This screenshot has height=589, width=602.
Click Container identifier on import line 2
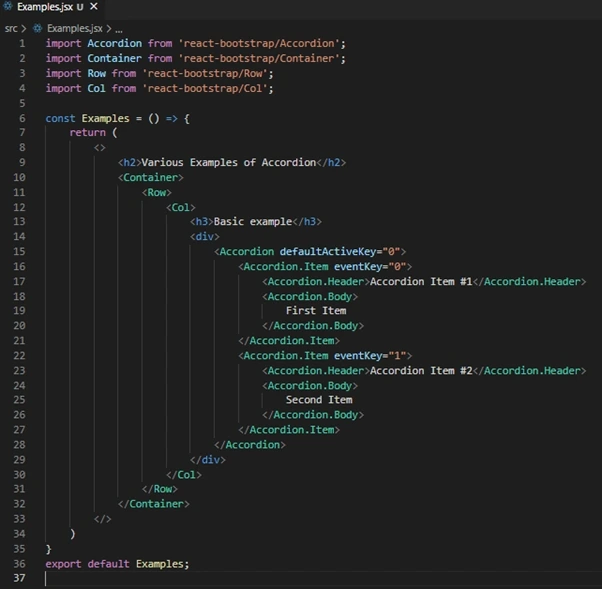coord(114,58)
